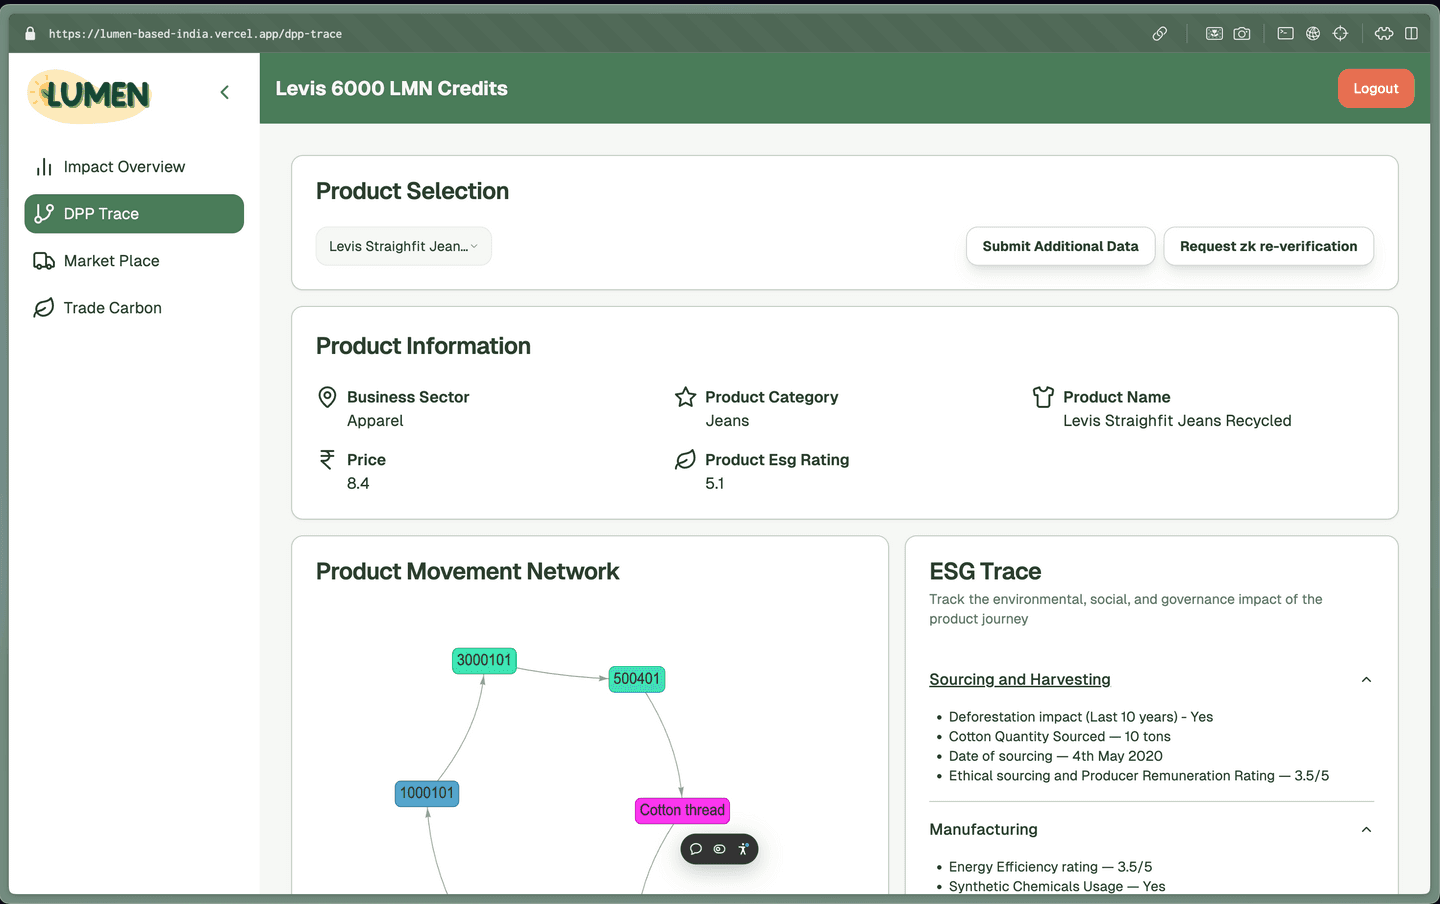Select network node 3000101

click(x=484, y=660)
